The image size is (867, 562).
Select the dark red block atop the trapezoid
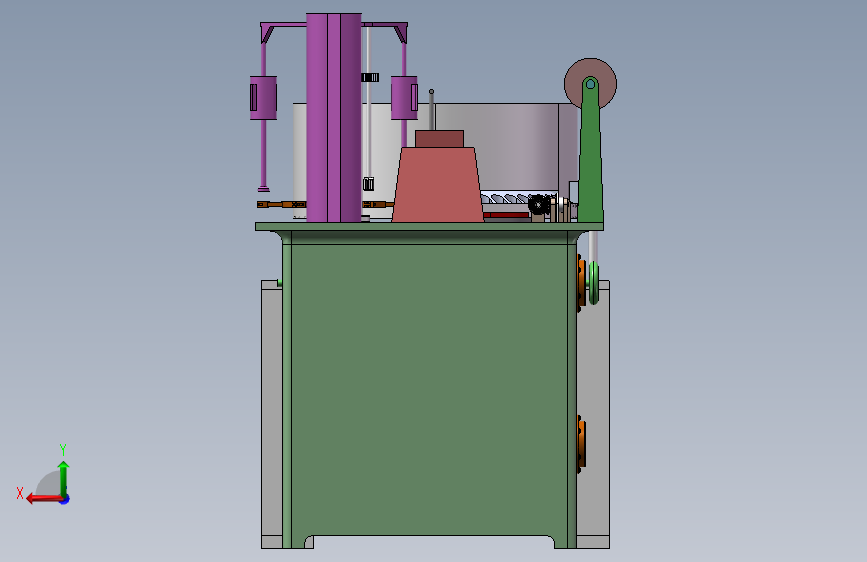[440, 139]
